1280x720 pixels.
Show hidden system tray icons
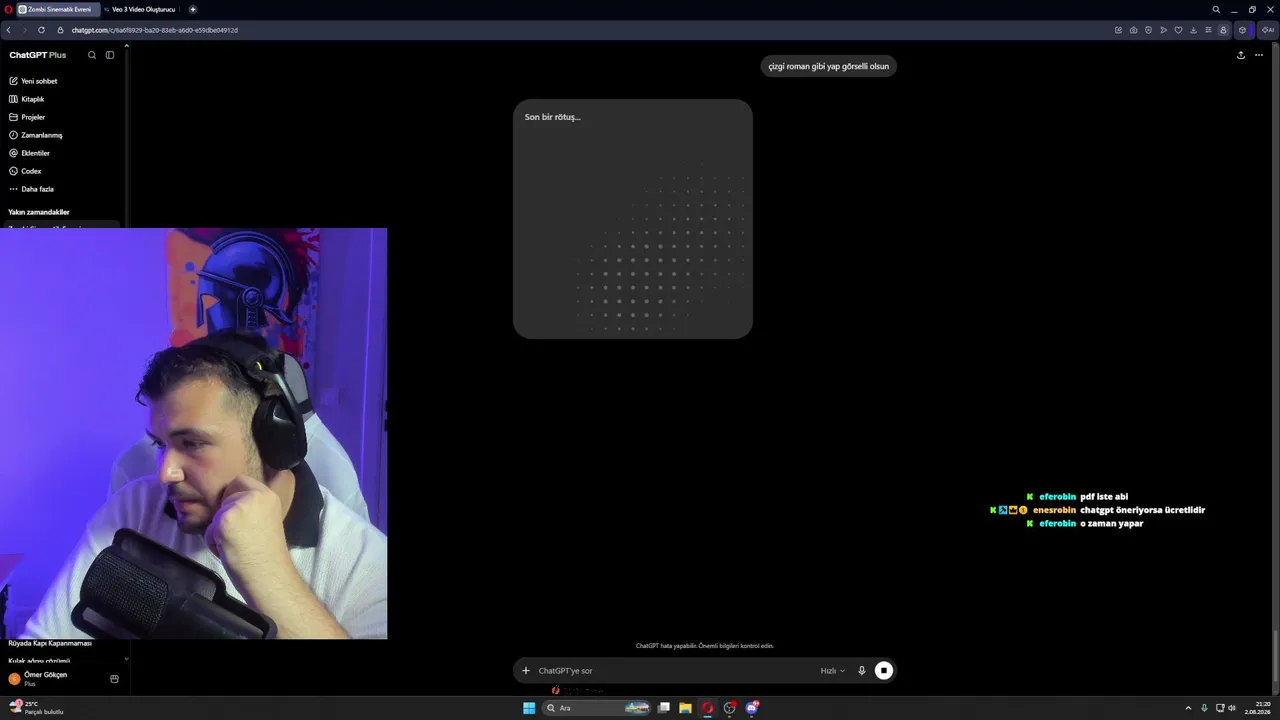click(1188, 708)
